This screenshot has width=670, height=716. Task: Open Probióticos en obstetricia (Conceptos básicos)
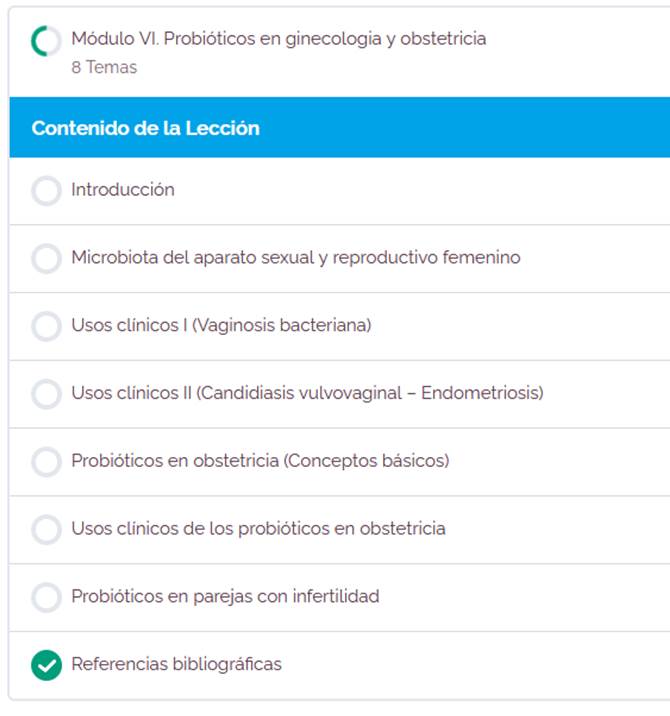(260, 461)
